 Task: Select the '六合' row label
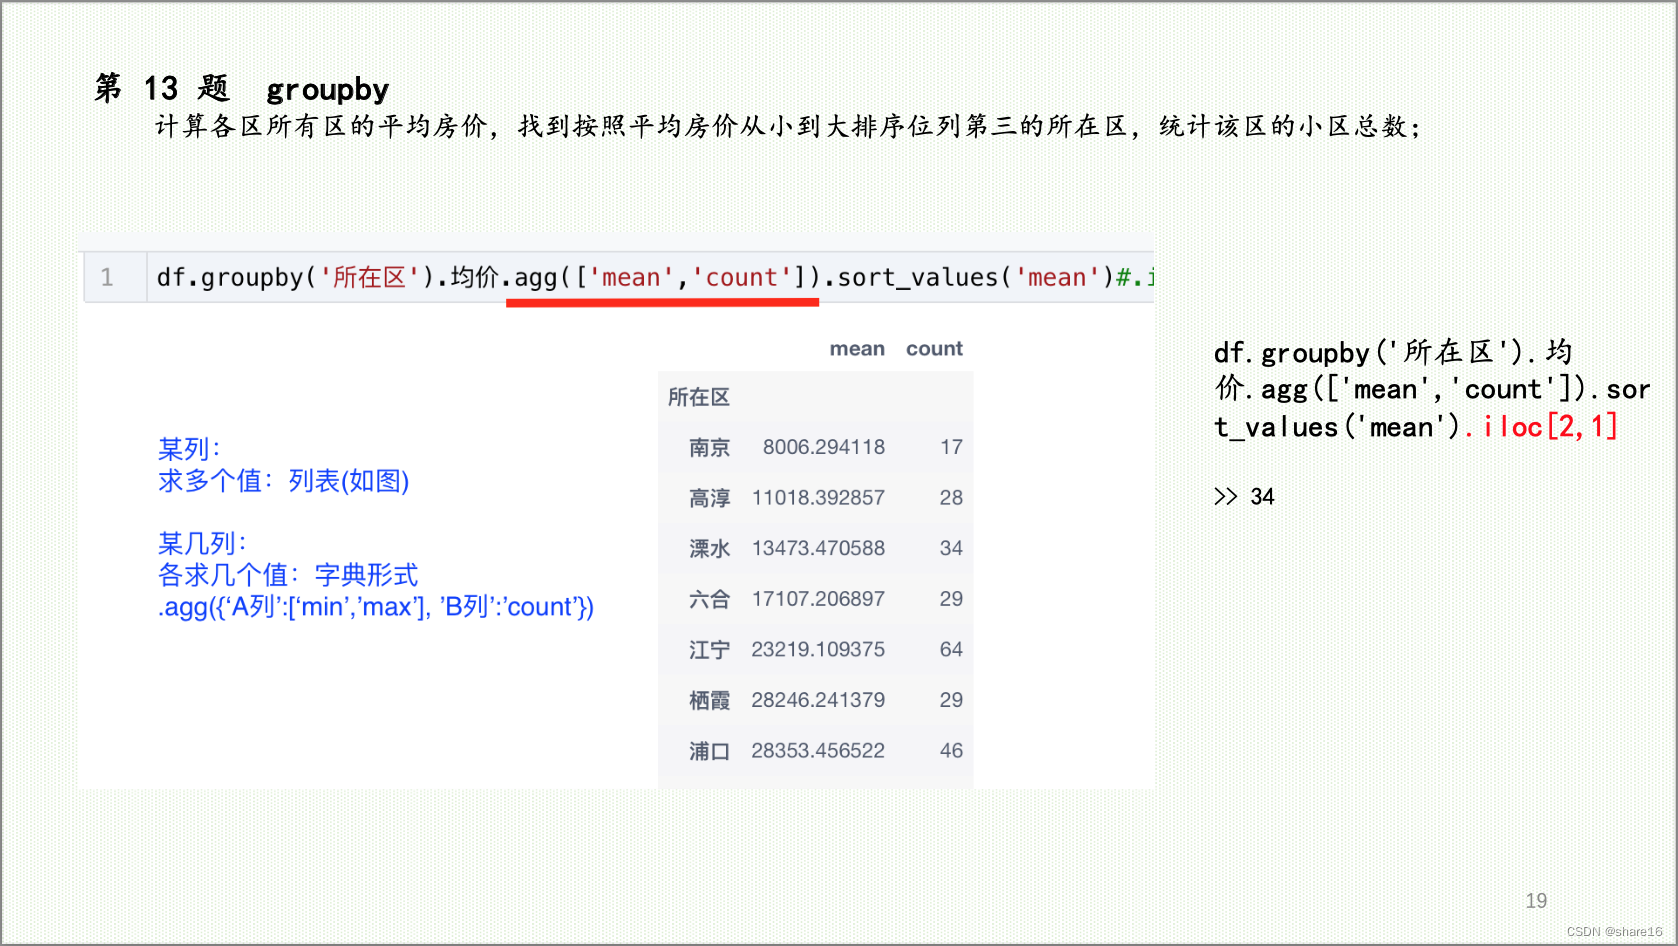709,599
